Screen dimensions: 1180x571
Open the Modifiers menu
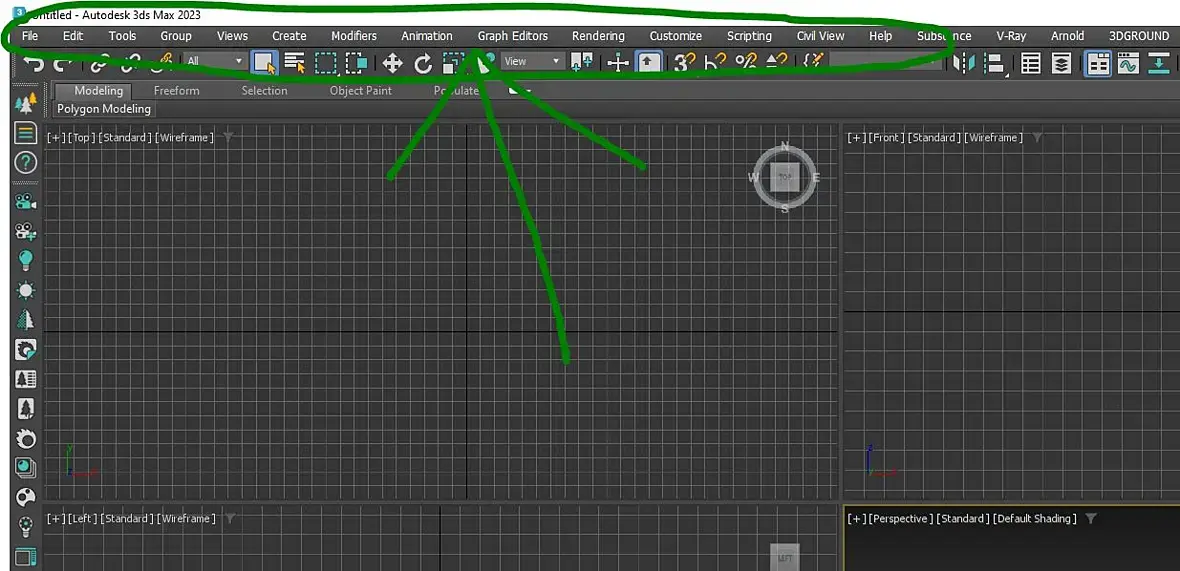pyautogui.click(x=354, y=35)
